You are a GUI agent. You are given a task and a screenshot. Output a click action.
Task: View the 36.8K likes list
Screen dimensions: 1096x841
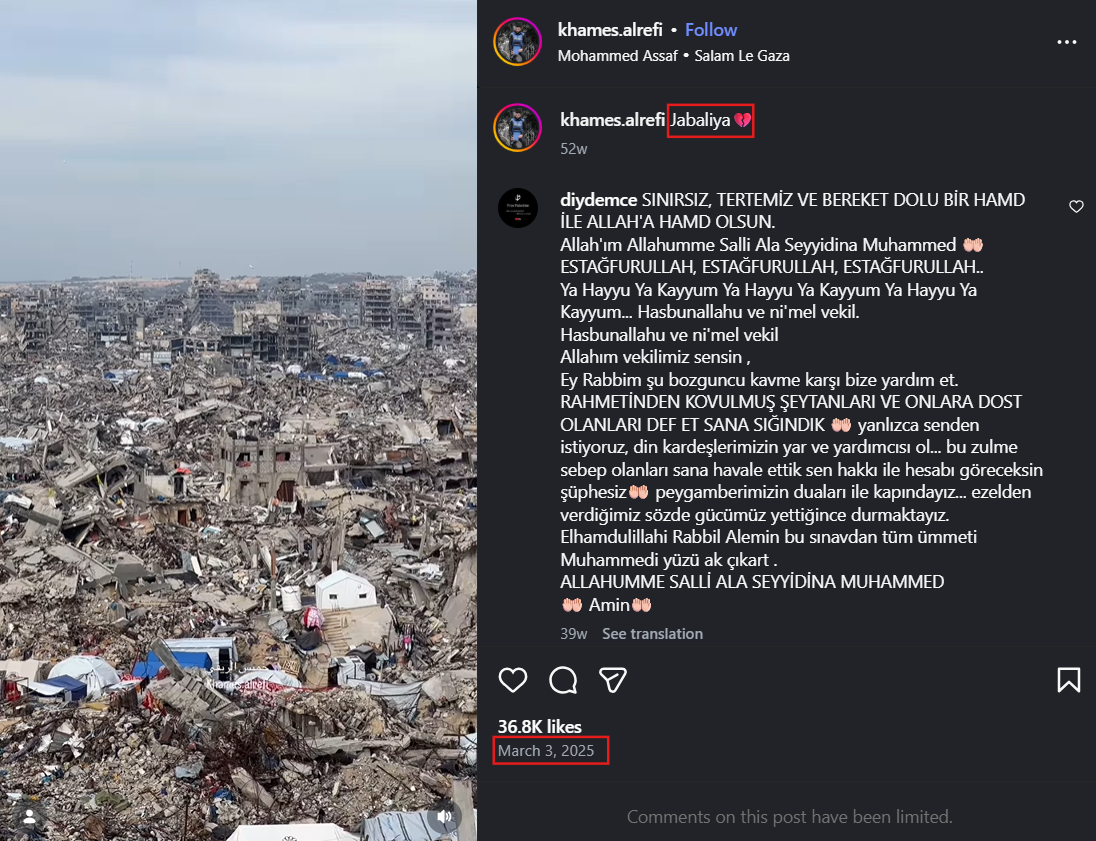coord(540,727)
